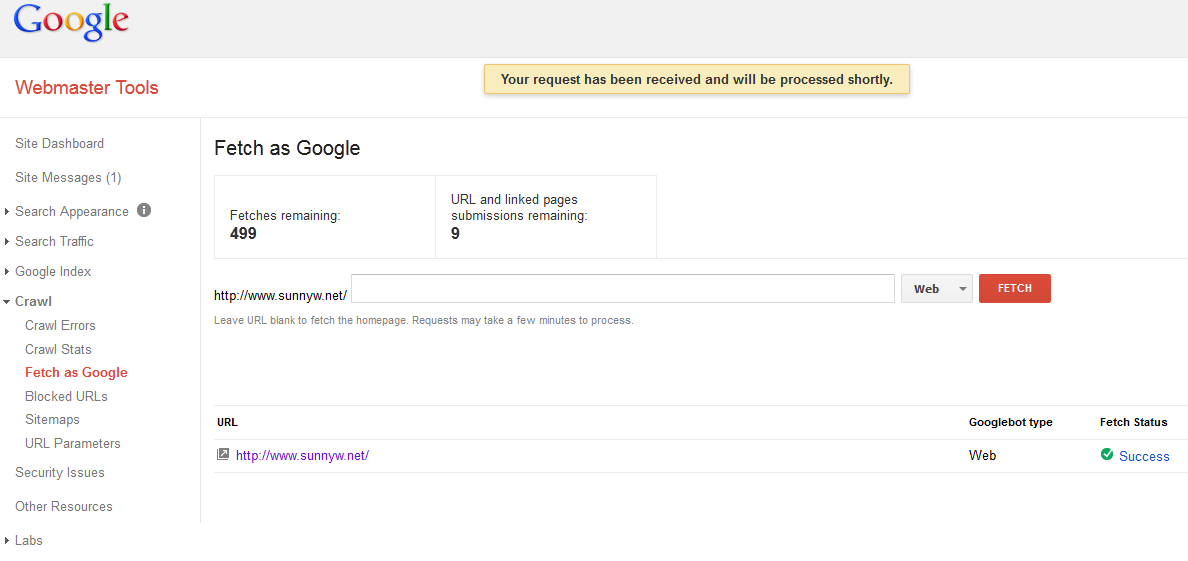Screen dimensions: 1188x561
Task: Open Blocked URLs page
Action: tap(67, 396)
